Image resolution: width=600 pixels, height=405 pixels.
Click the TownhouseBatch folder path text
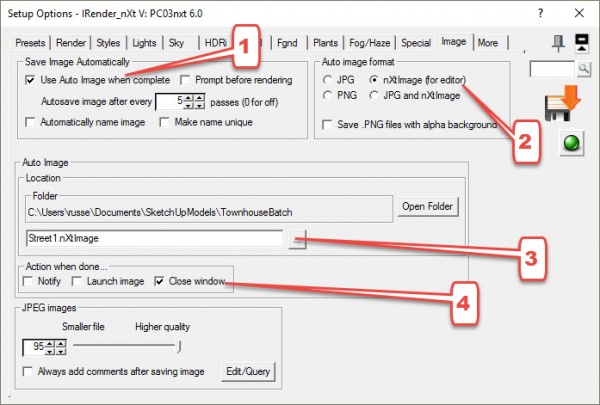coord(160,212)
